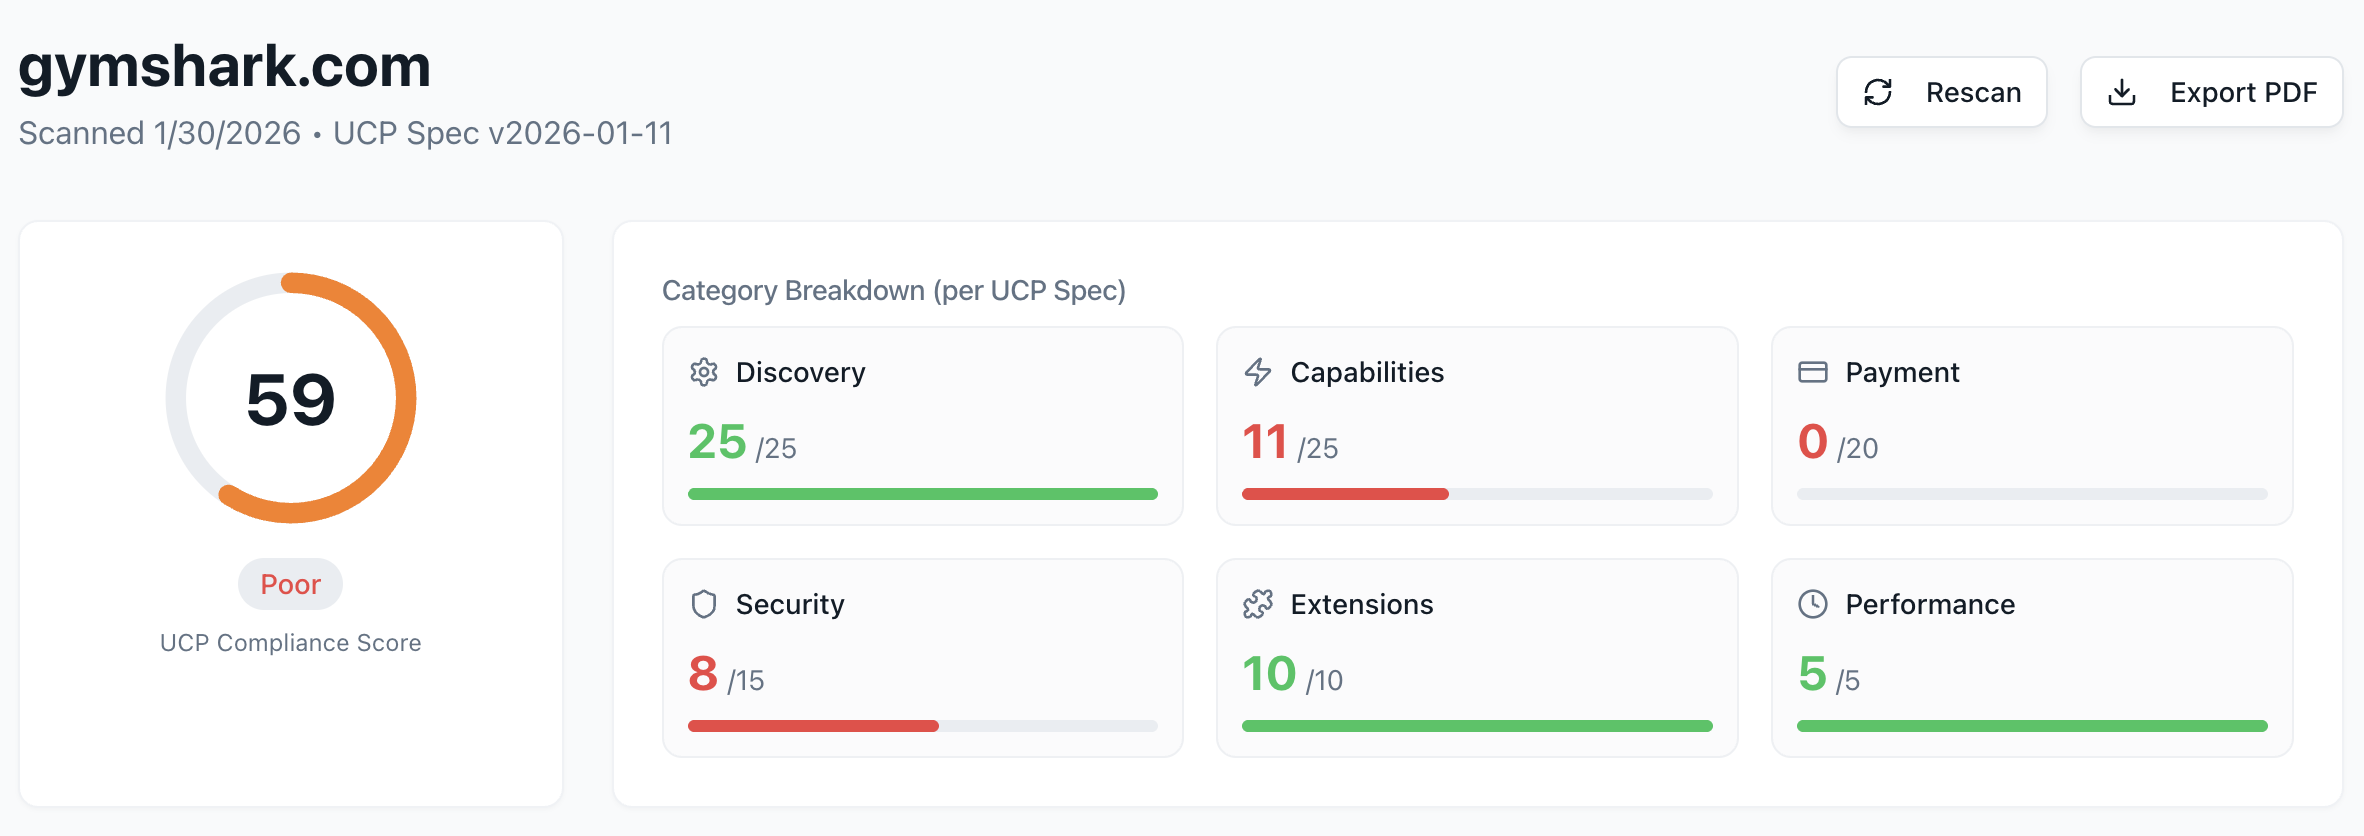Click the Export PDF download icon
2364x836 pixels.
[x=2122, y=93]
